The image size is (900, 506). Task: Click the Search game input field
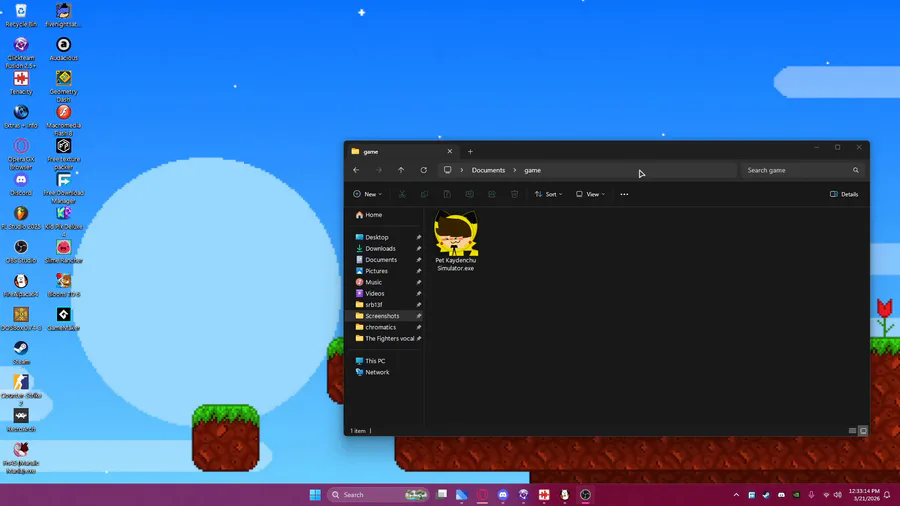[802, 170]
